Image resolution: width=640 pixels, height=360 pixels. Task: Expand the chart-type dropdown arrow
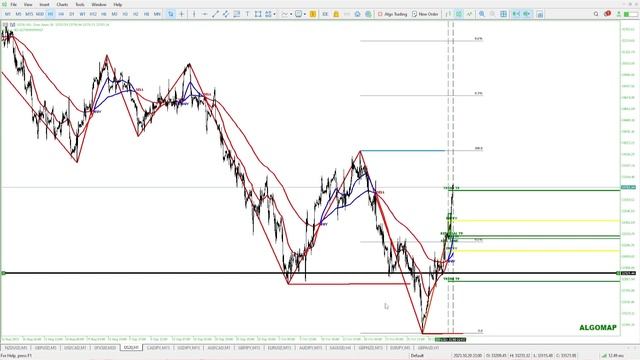pyautogui.click(x=291, y=14)
